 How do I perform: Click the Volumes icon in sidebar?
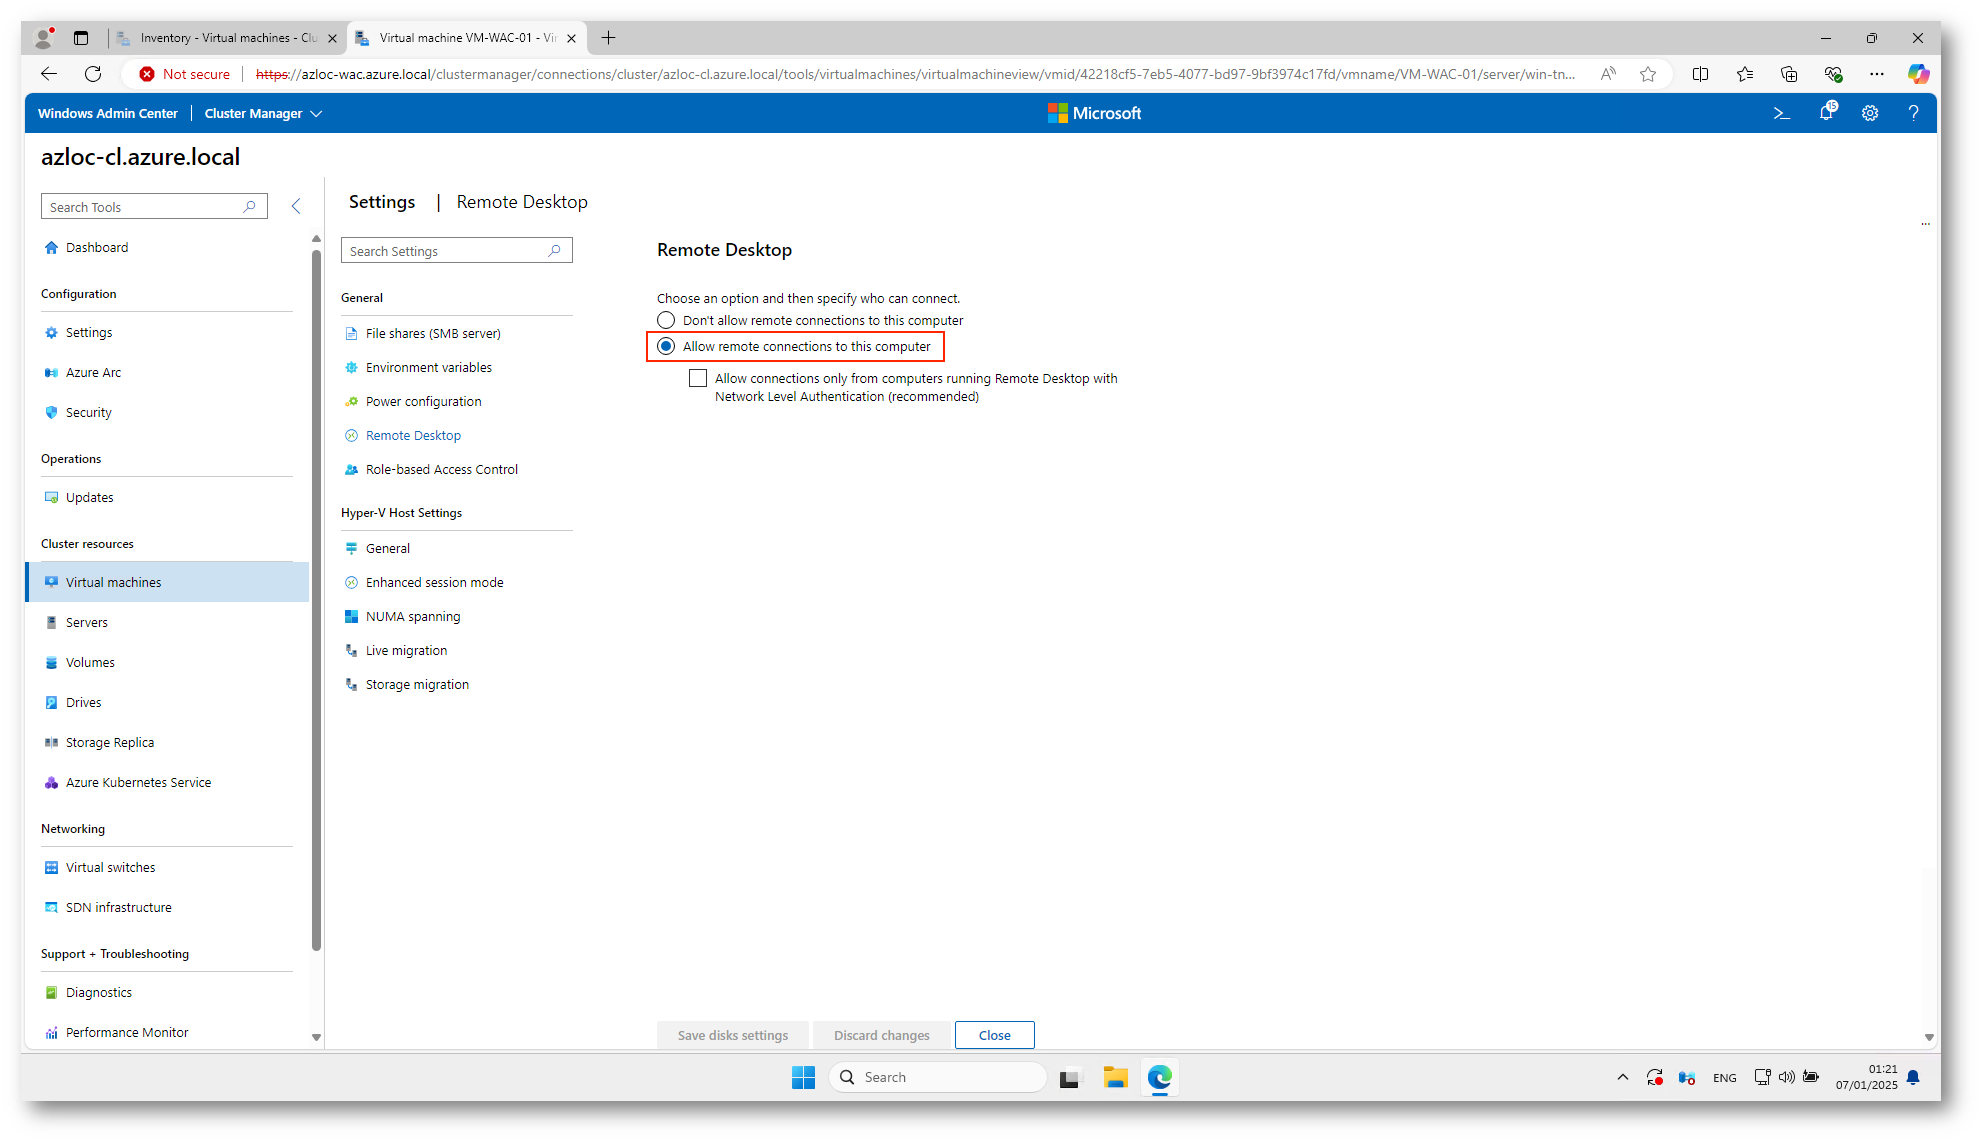pos(51,662)
